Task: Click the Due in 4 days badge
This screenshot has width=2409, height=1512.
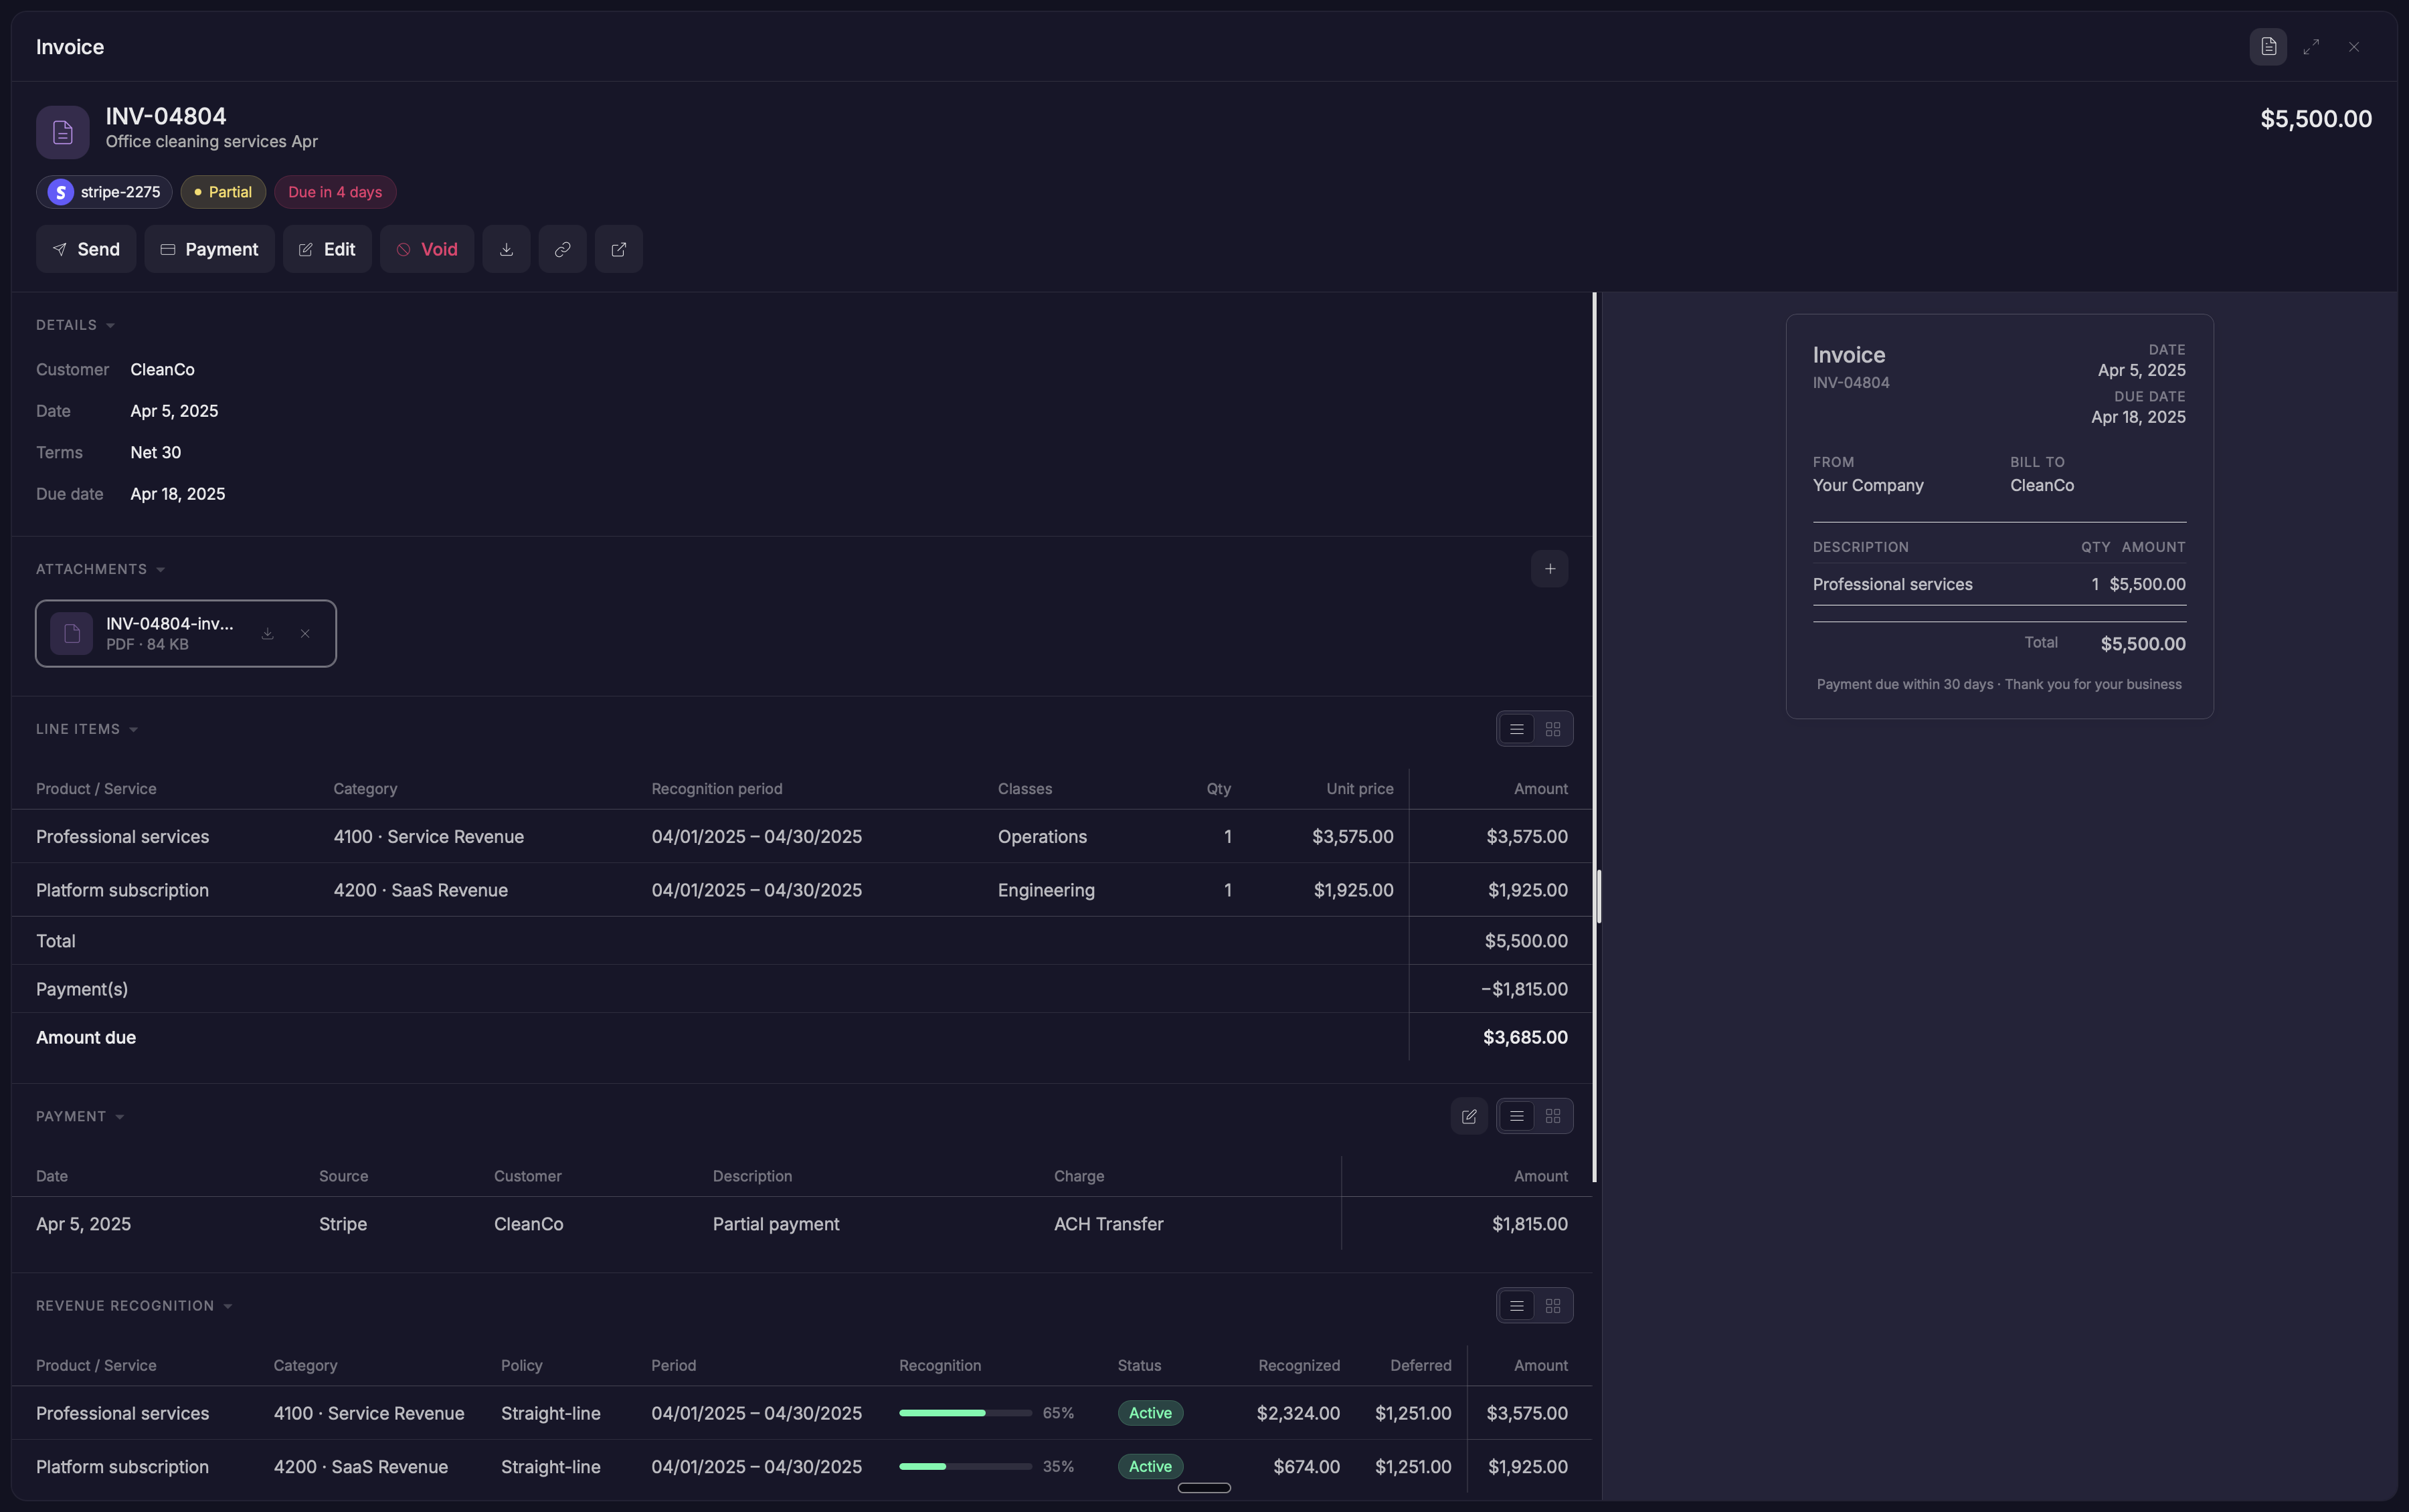Action: [335, 192]
